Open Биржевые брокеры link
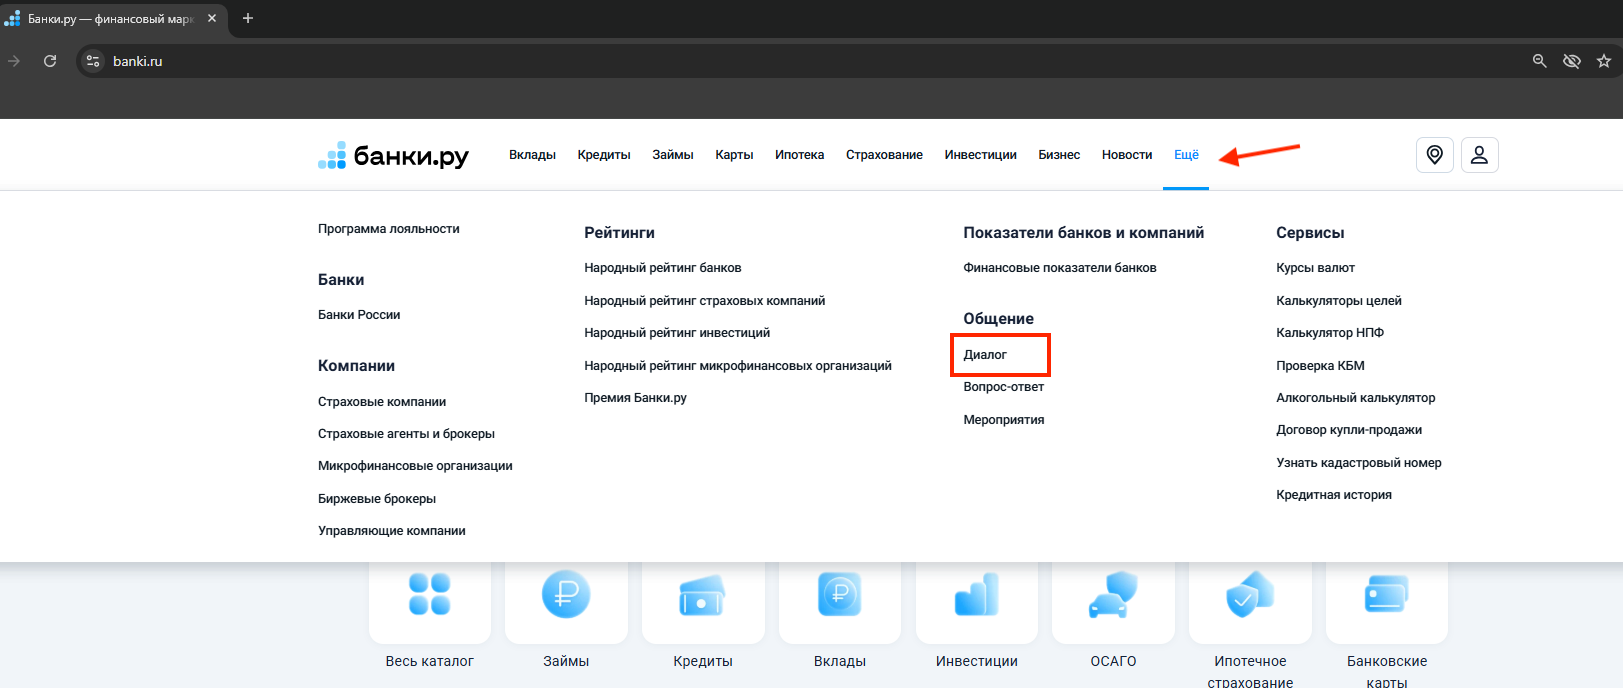The width and height of the screenshot is (1623, 688). 377,499
